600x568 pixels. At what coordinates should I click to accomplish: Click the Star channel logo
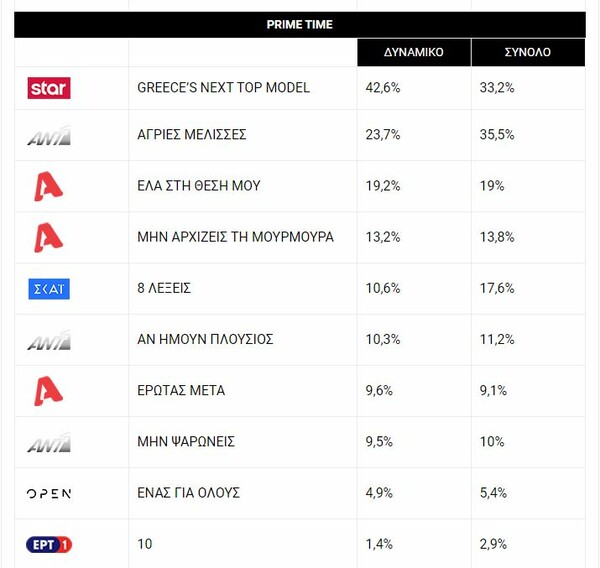[49, 88]
